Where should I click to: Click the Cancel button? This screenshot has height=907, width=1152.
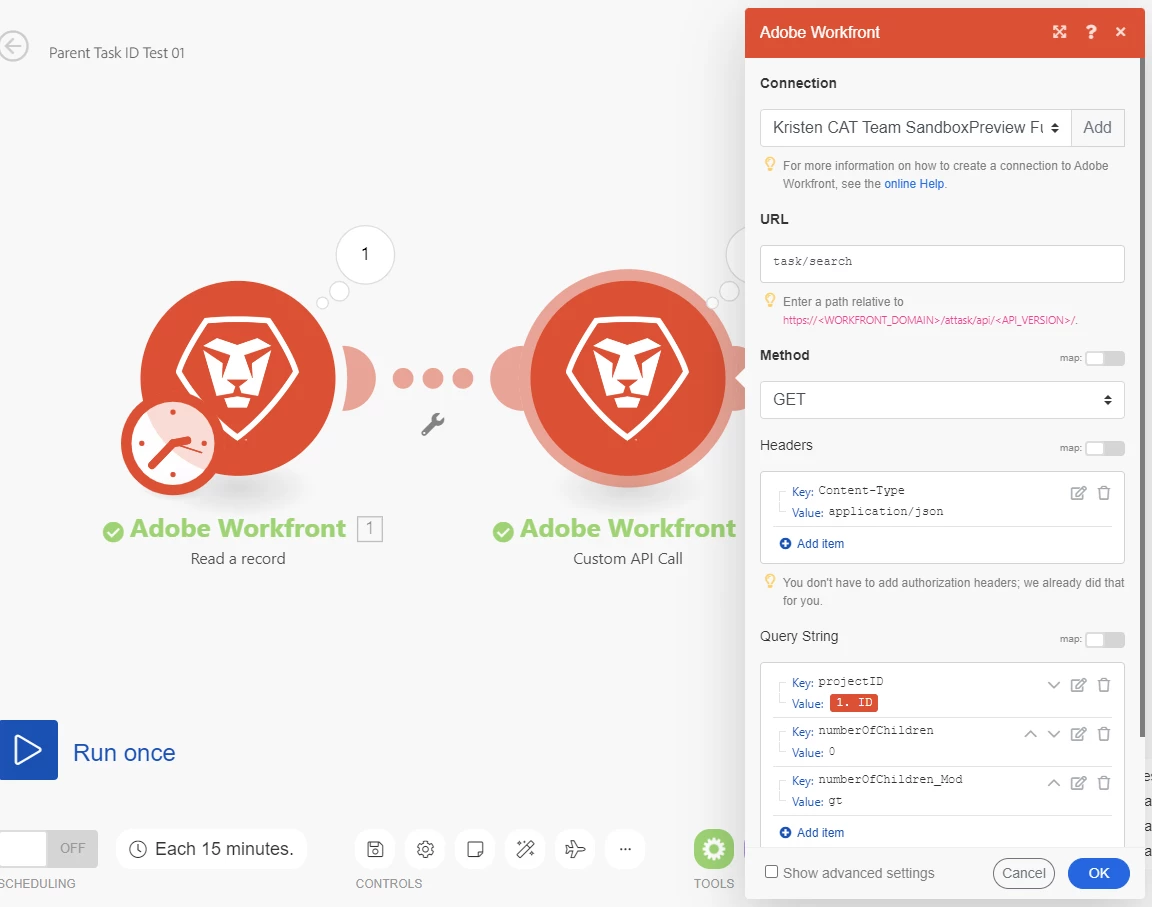point(1023,873)
